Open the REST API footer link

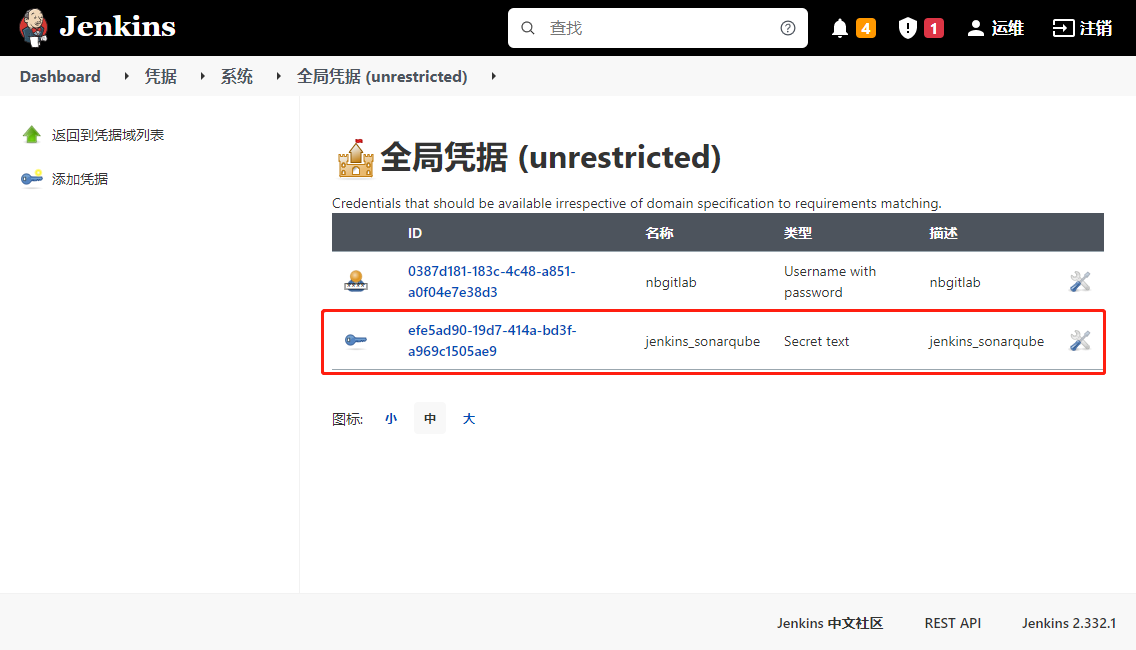953,623
